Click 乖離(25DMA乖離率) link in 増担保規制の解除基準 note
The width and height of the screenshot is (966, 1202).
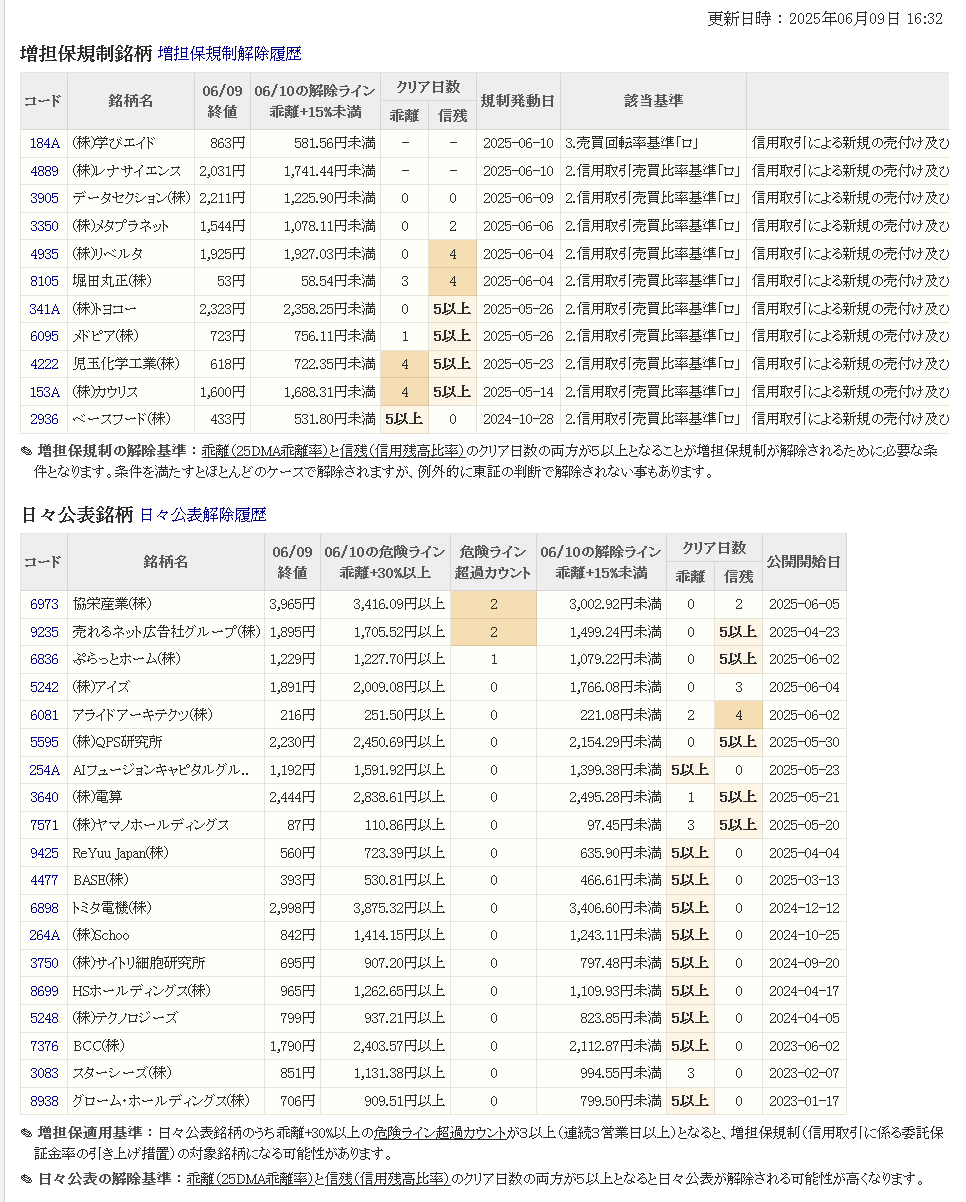[x=263, y=451]
